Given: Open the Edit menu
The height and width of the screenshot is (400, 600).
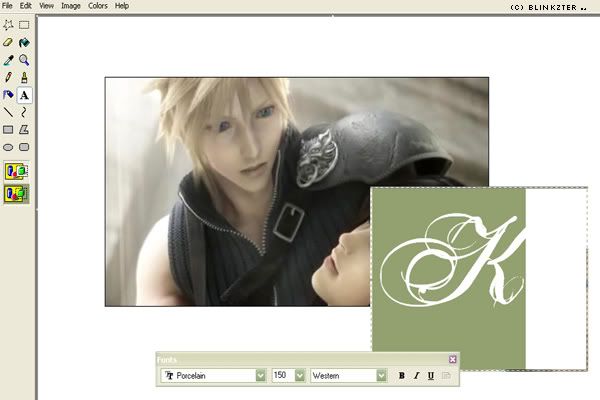Looking at the screenshot, I should coord(26,6).
